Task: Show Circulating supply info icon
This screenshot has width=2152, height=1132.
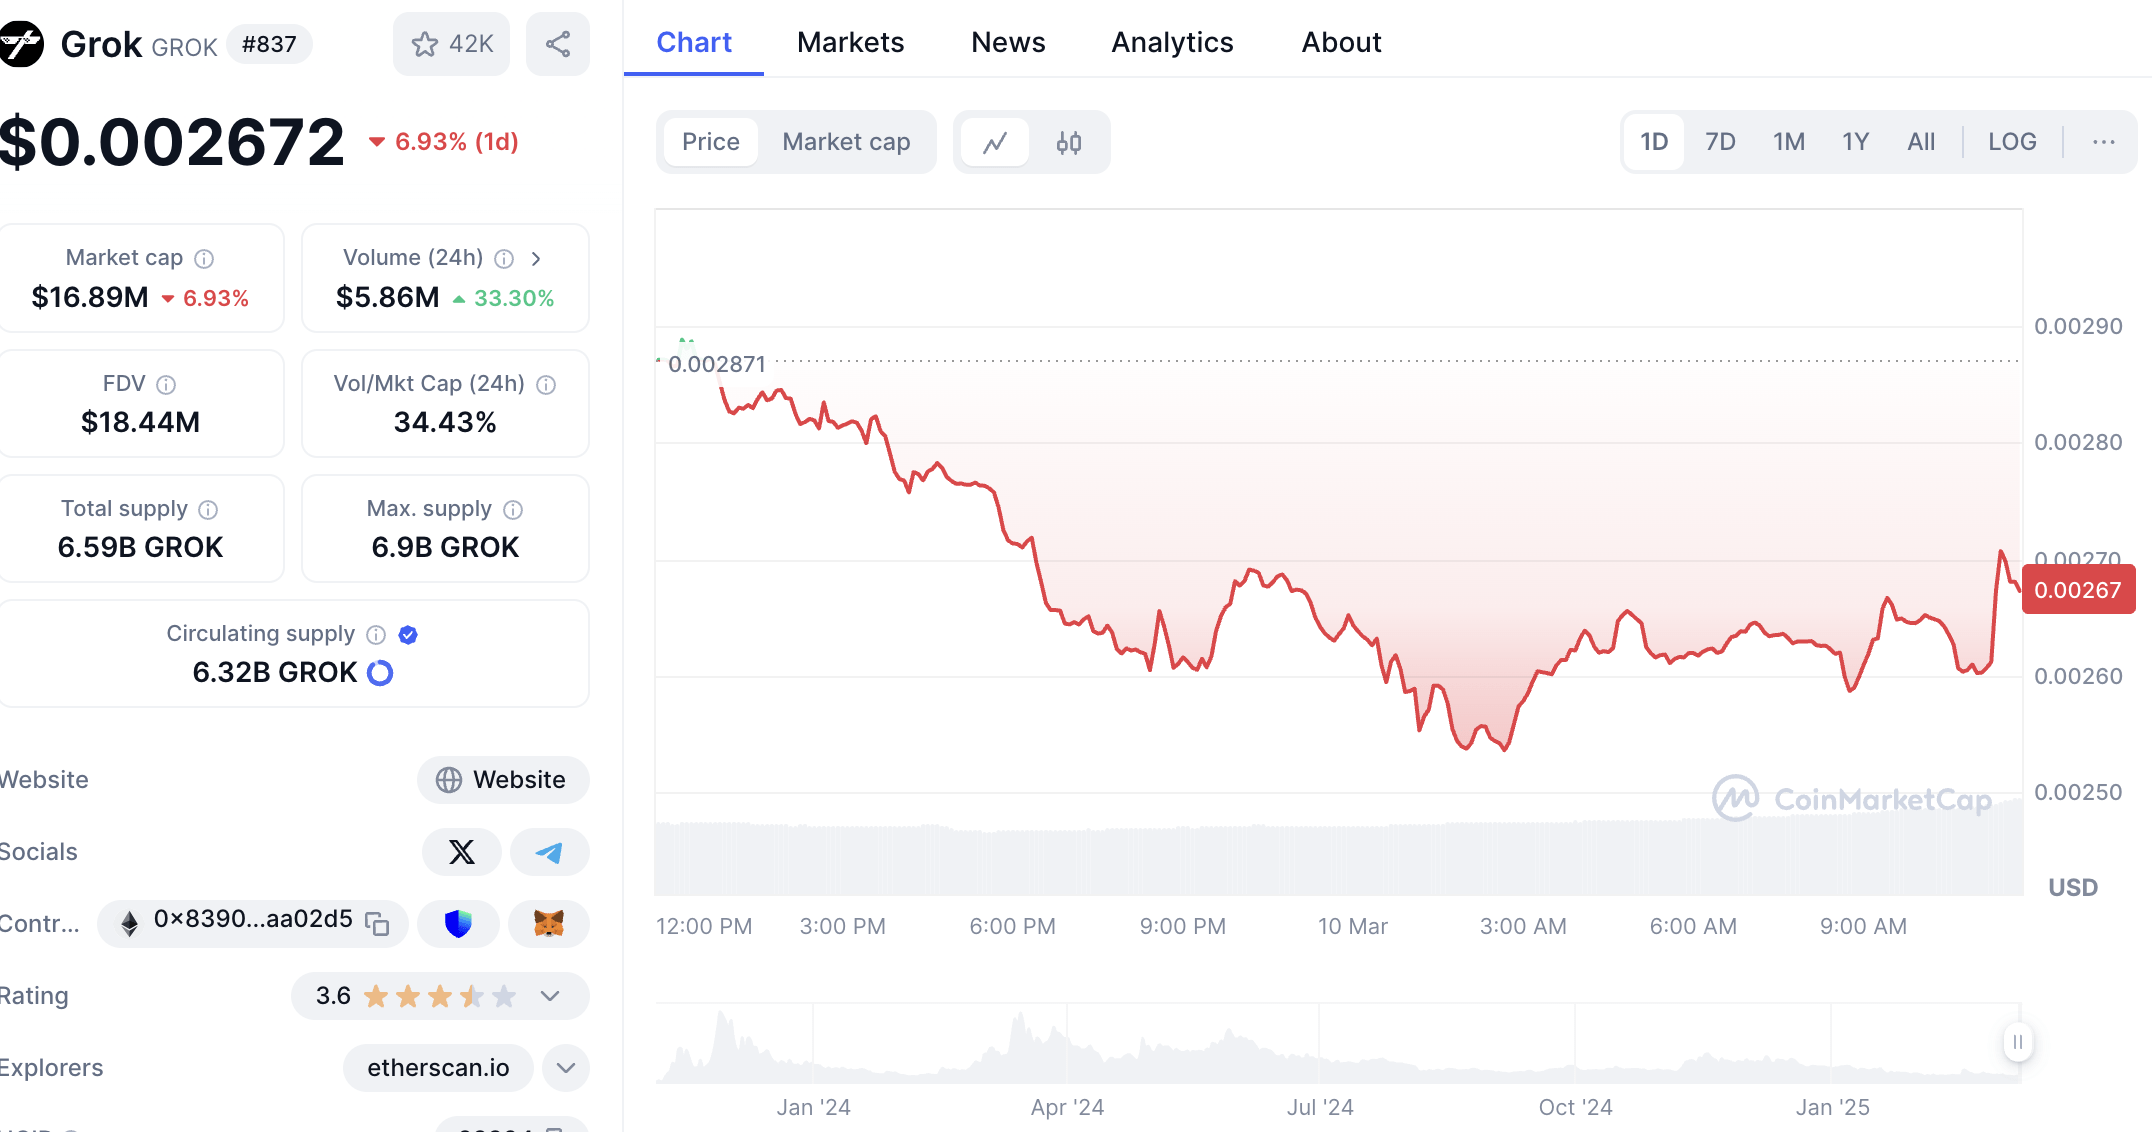Action: click(x=376, y=635)
